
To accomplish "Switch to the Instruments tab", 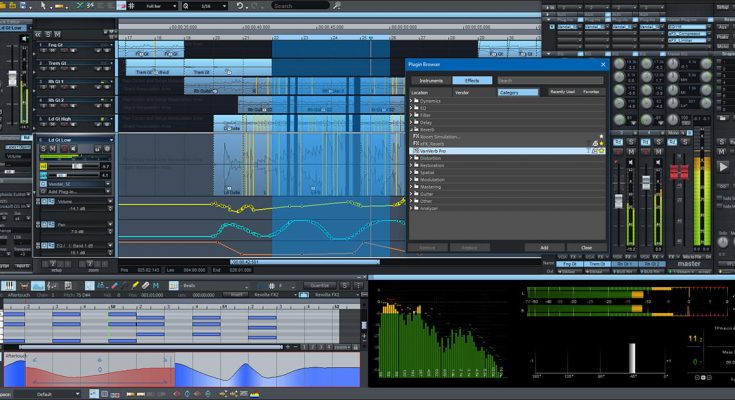I will (431, 80).
